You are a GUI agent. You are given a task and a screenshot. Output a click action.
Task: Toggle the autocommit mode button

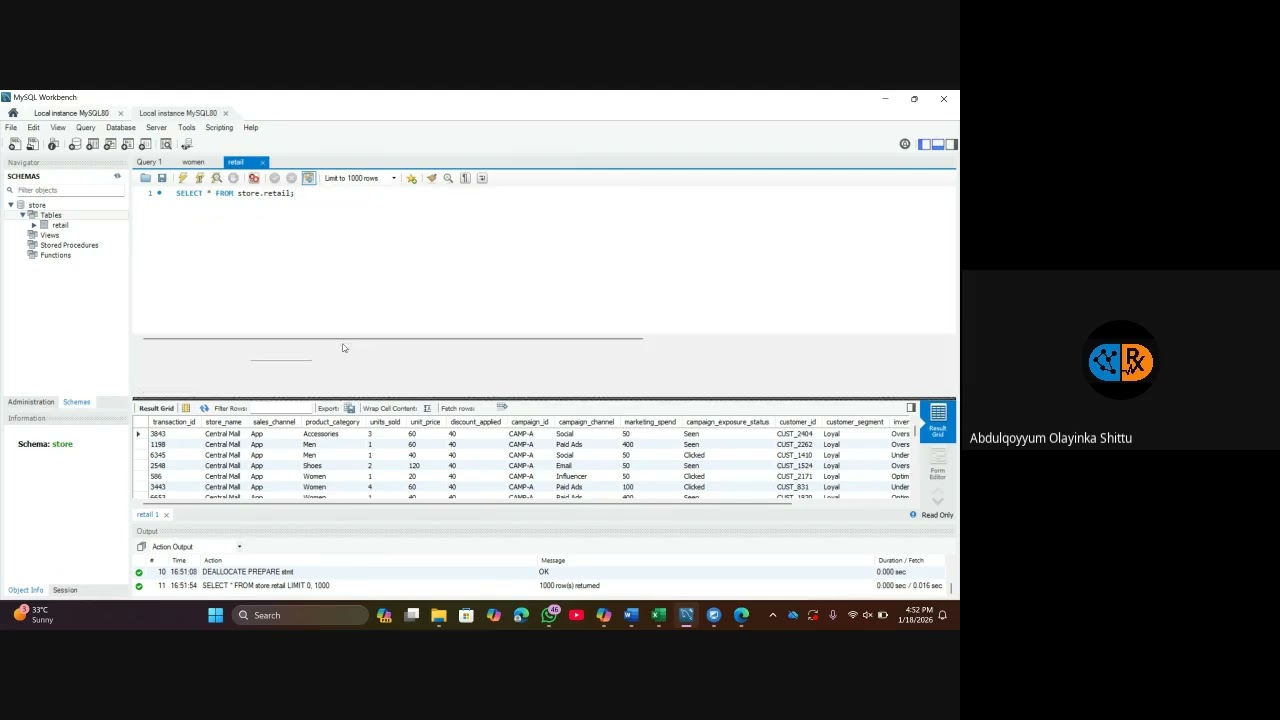point(308,178)
